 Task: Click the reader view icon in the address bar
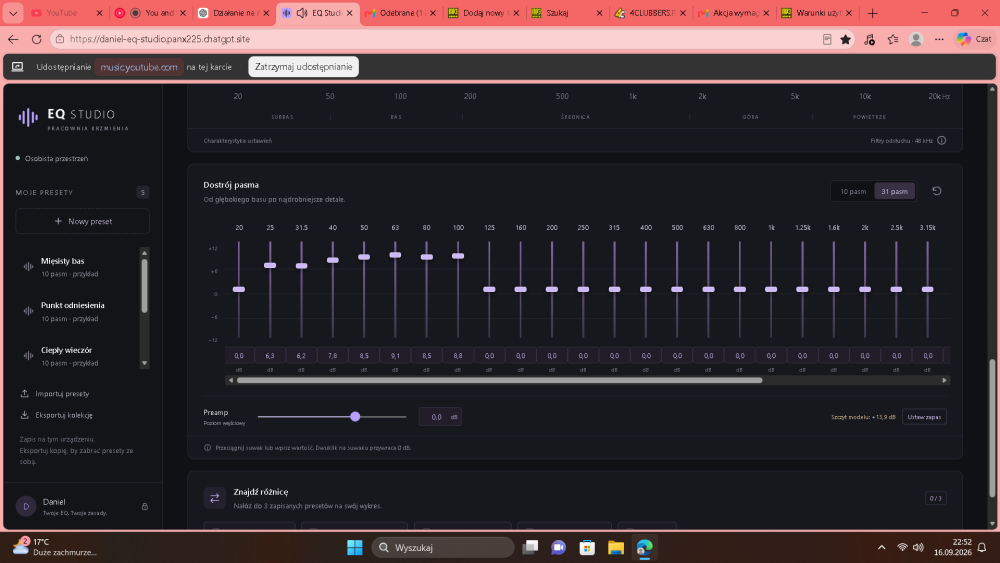(x=827, y=40)
